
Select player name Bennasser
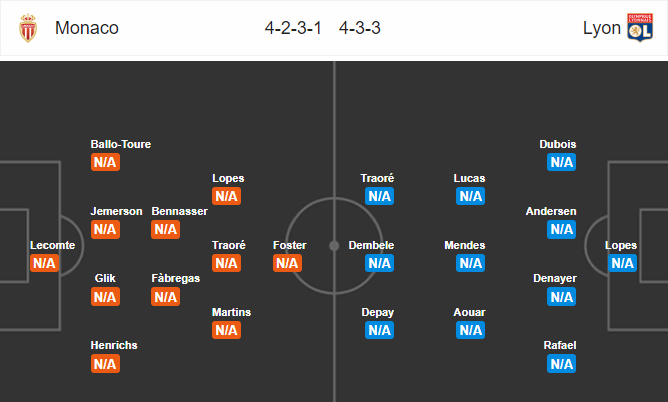pos(180,211)
